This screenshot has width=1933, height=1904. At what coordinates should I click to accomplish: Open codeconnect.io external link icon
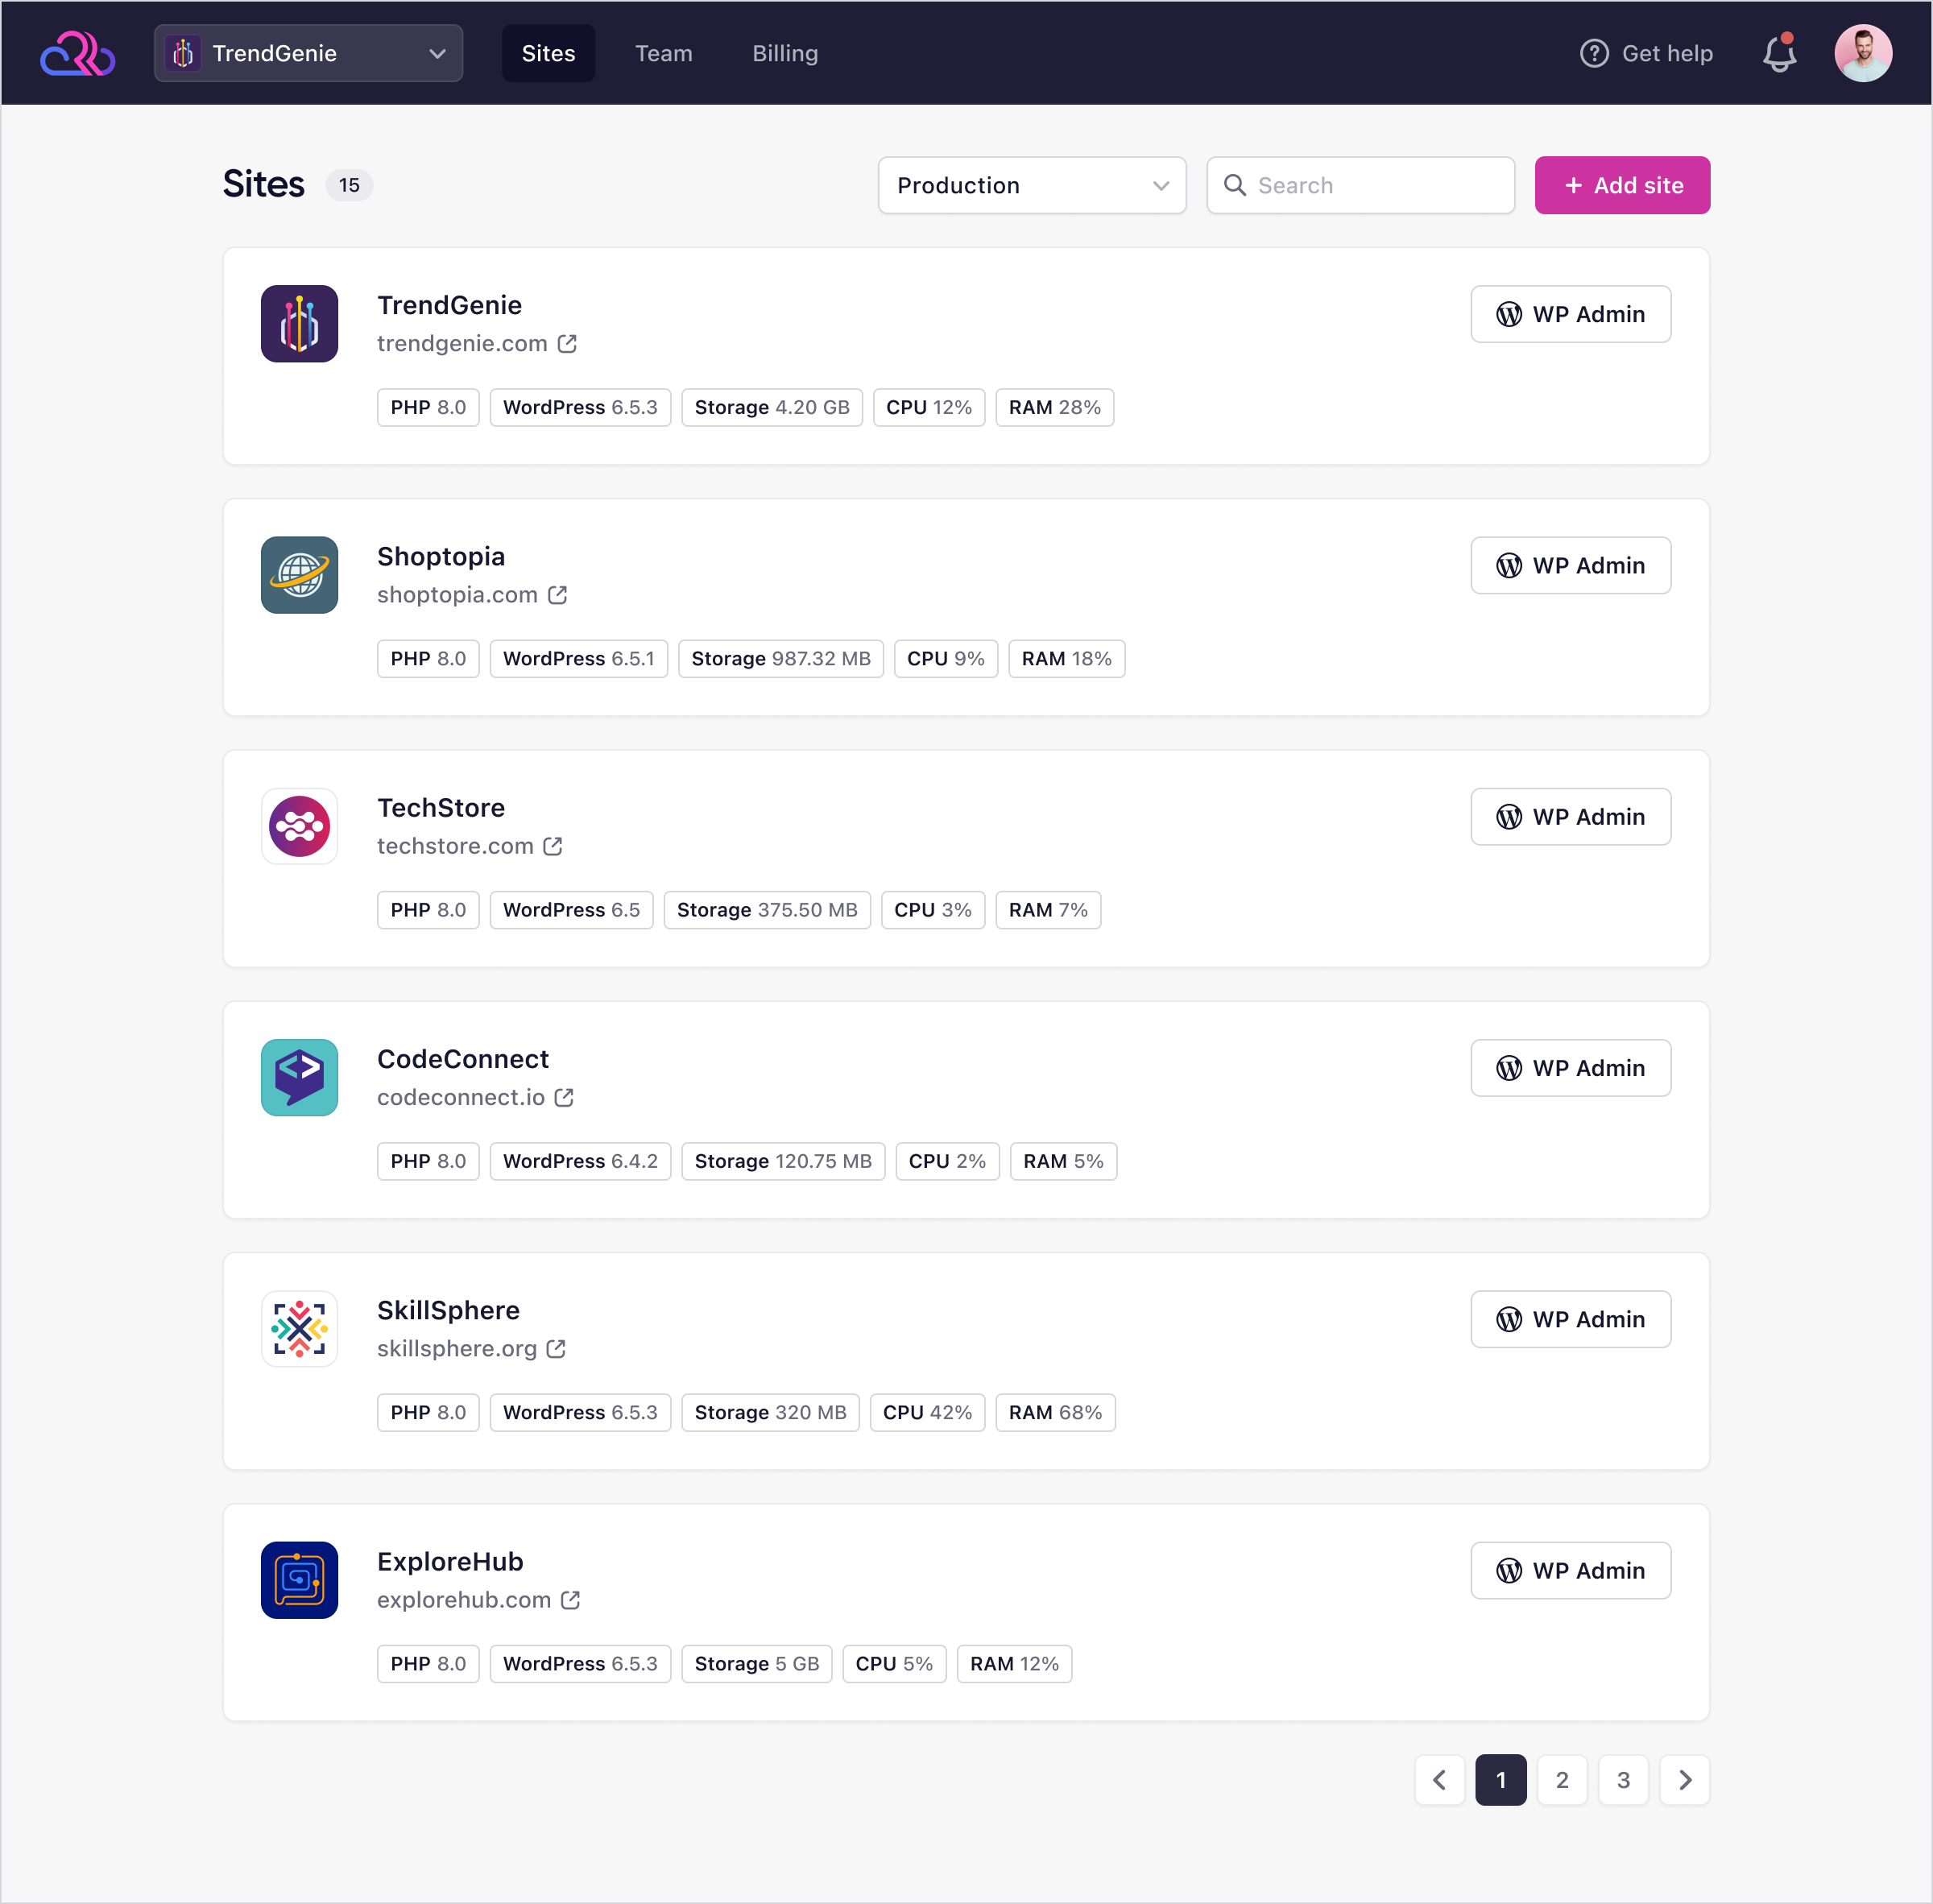[564, 1097]
